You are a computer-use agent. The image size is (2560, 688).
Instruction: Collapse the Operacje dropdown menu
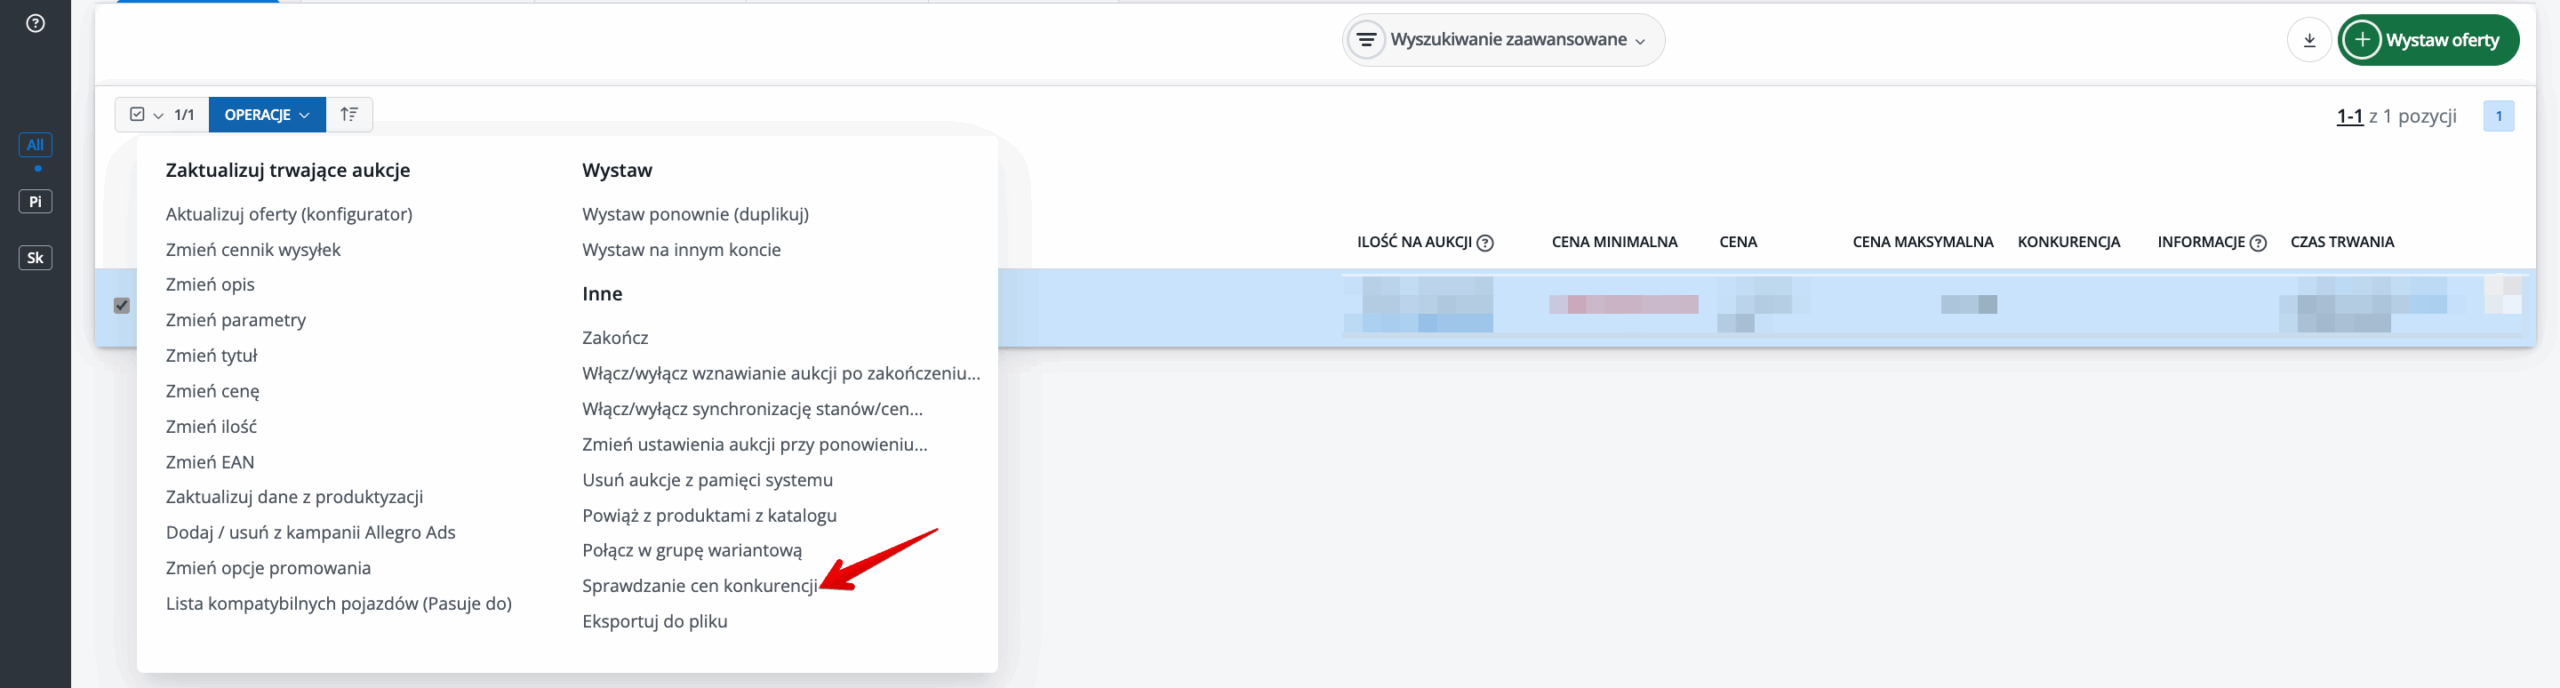267,115
